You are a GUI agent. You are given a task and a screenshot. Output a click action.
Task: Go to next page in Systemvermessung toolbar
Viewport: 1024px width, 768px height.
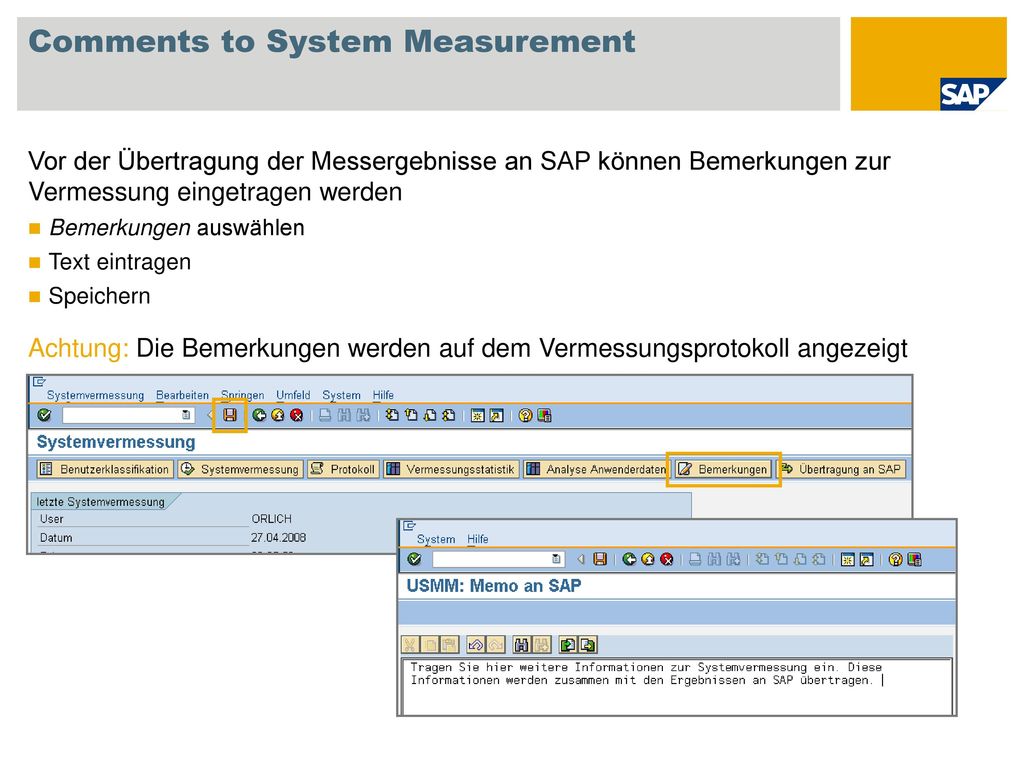[430, 415]
